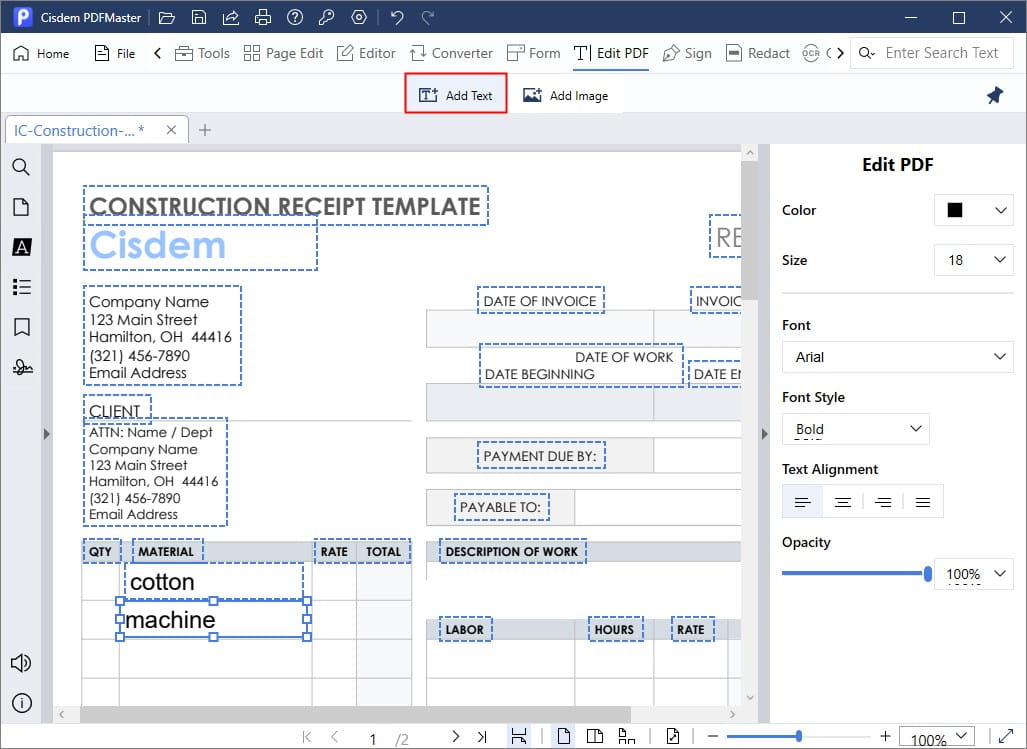The width and height of the screenshot is (1027, 749).
Task: Select the text 'A' icon in left sidebar
Action: (22, 247)
